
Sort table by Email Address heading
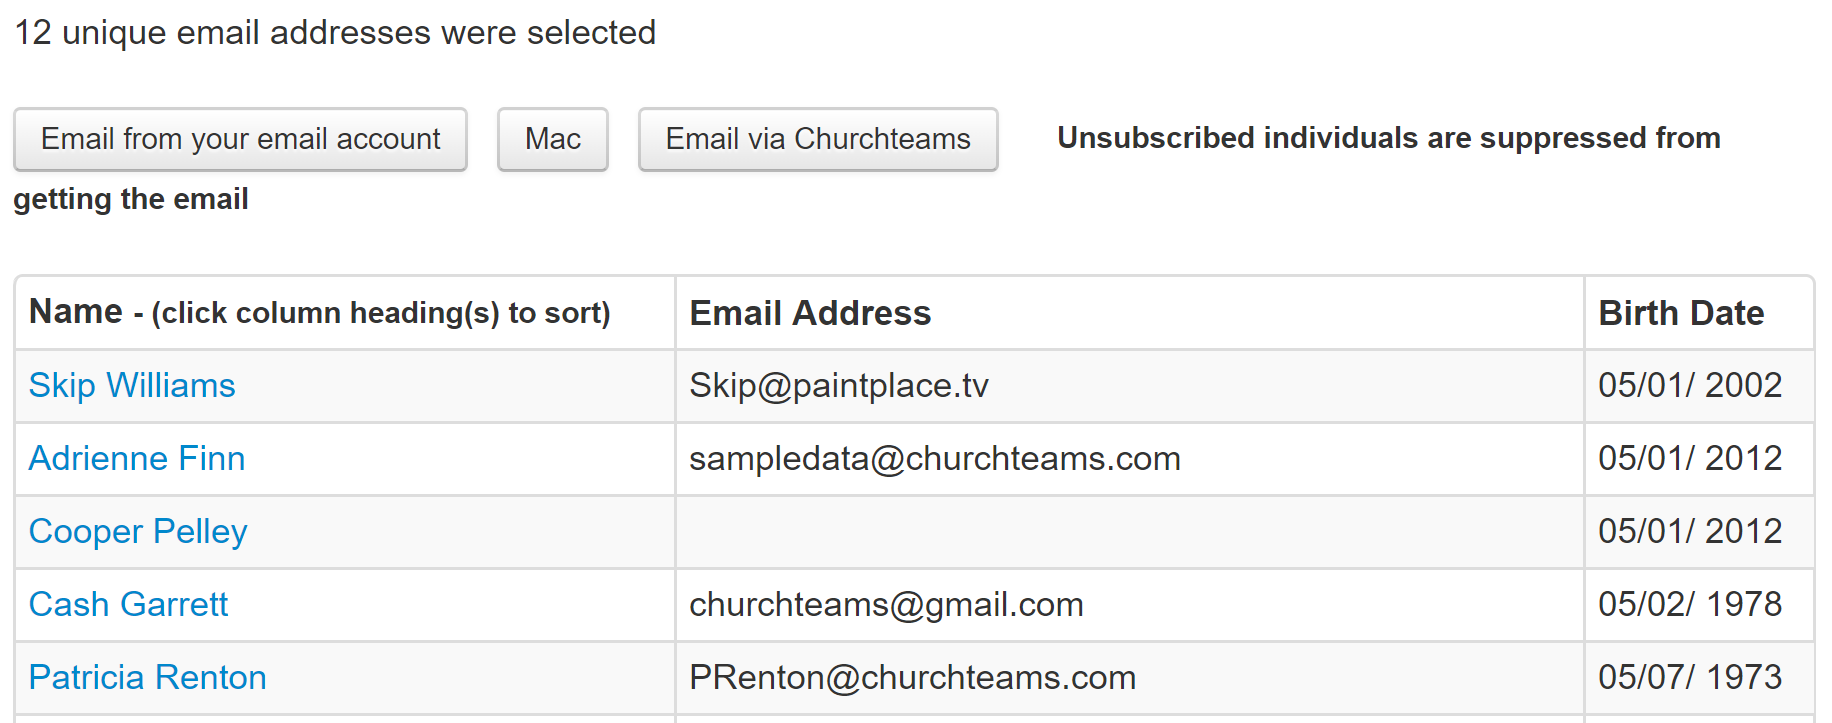[810, 313]
